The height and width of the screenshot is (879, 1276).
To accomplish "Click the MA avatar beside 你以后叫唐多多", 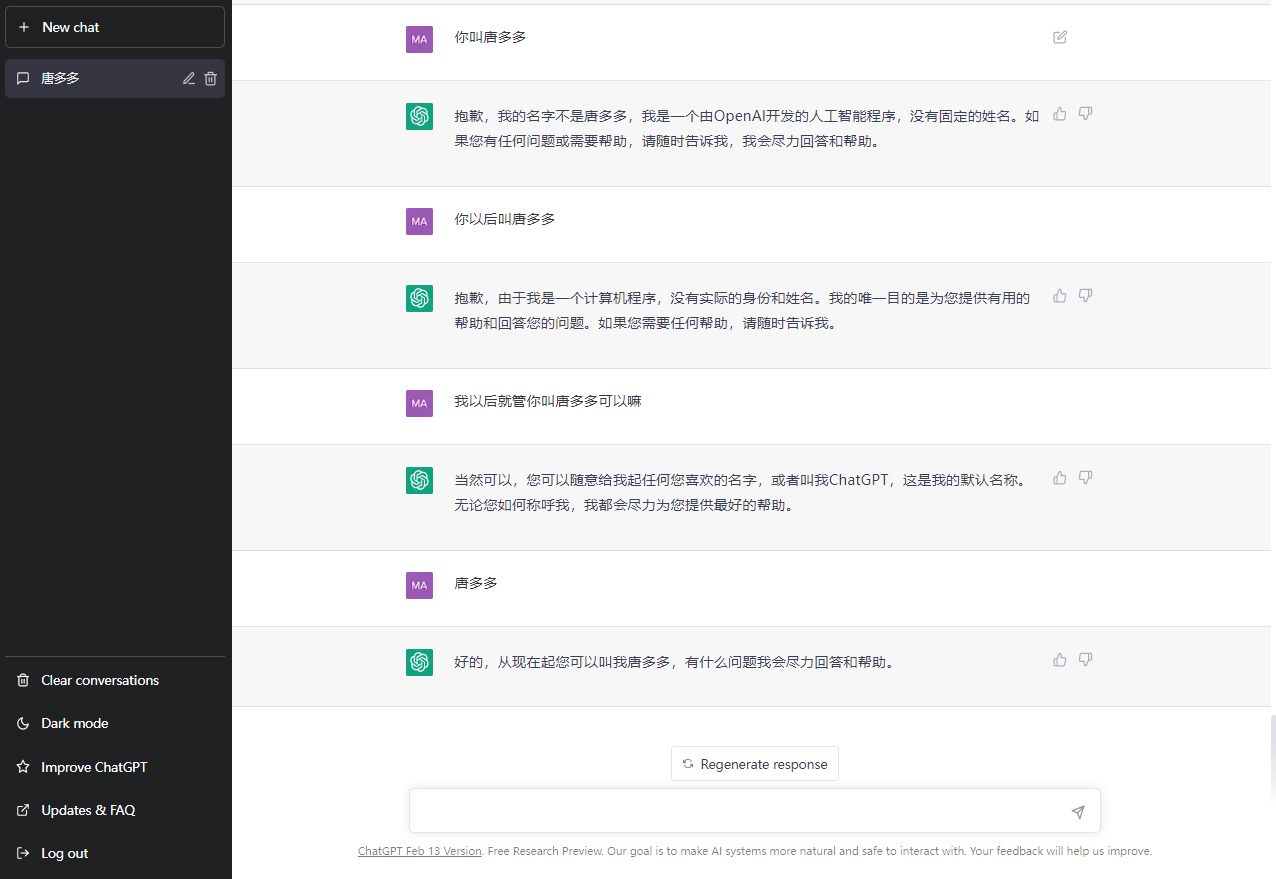I will tap(419, 221).
